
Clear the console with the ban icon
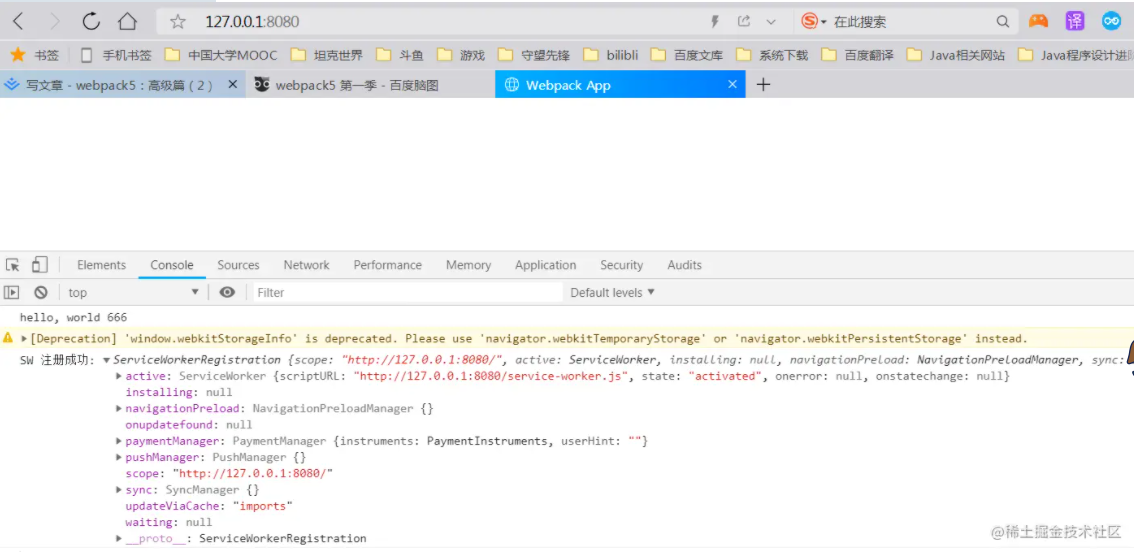click(40, 292)
